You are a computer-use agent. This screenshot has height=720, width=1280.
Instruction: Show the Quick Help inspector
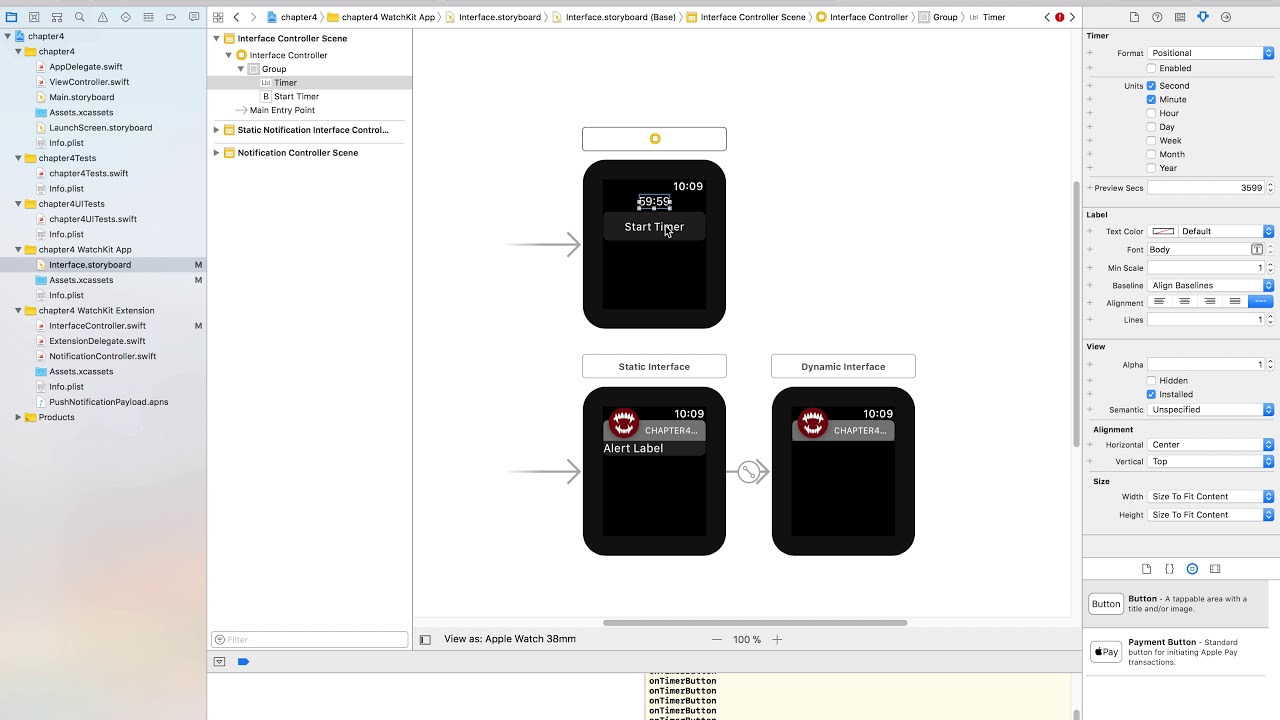pos(1157,17)
